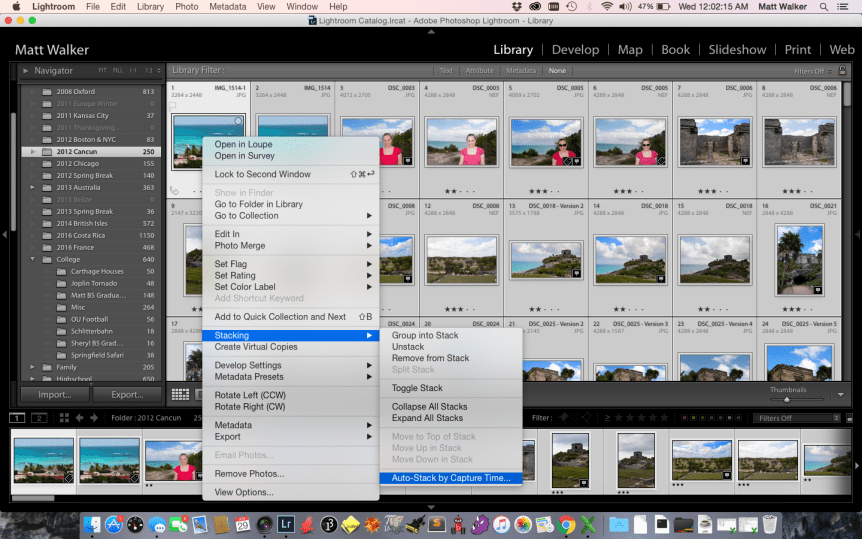Click the red color label filter swatch
This screenshot has height=539, width=862.
[x=685, y=418]
